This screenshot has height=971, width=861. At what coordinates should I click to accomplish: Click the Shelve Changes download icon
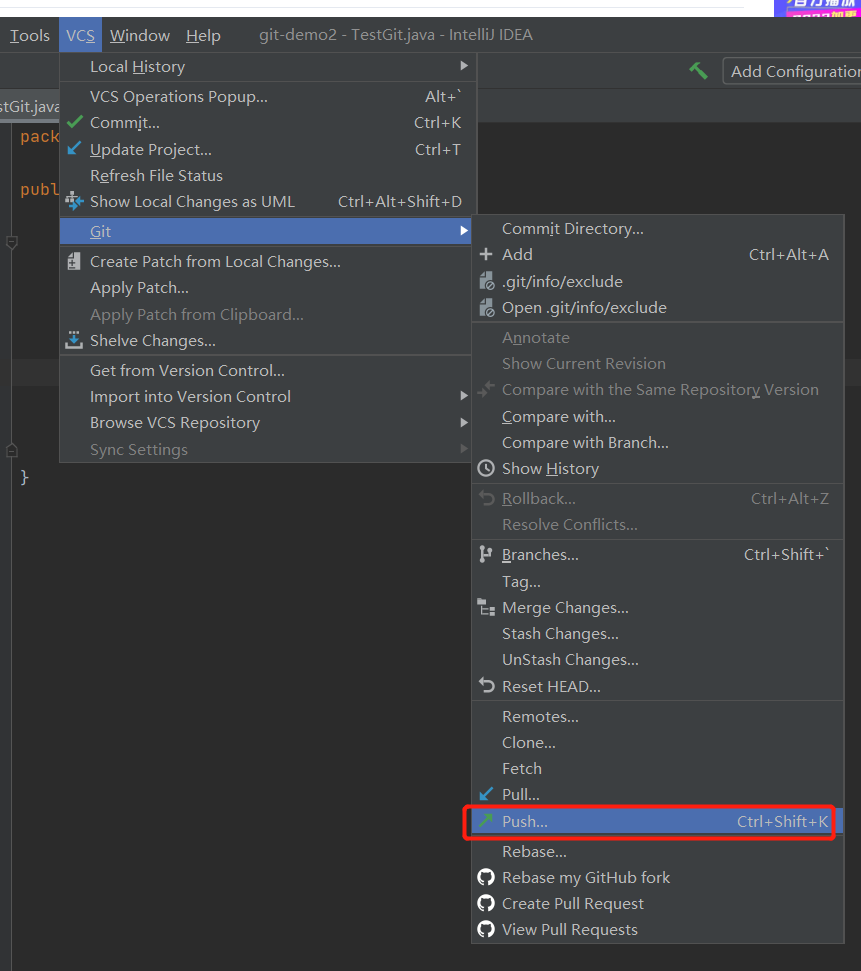point(74,340)
